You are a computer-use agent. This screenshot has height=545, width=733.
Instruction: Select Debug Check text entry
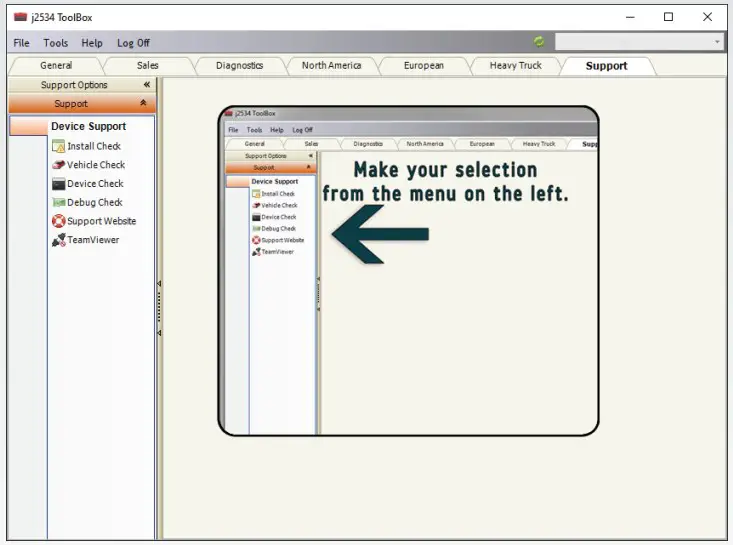click(95, 202)
